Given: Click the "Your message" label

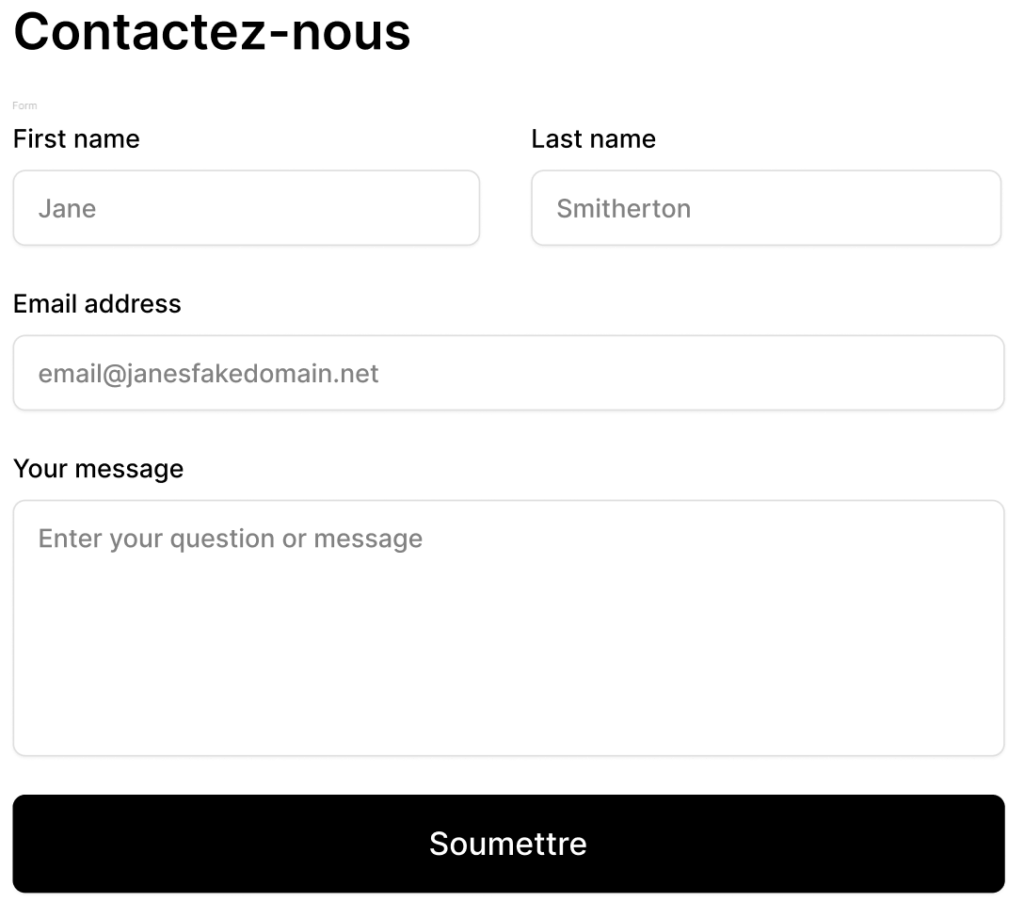Looking at the screenshot, I should 98,469.
